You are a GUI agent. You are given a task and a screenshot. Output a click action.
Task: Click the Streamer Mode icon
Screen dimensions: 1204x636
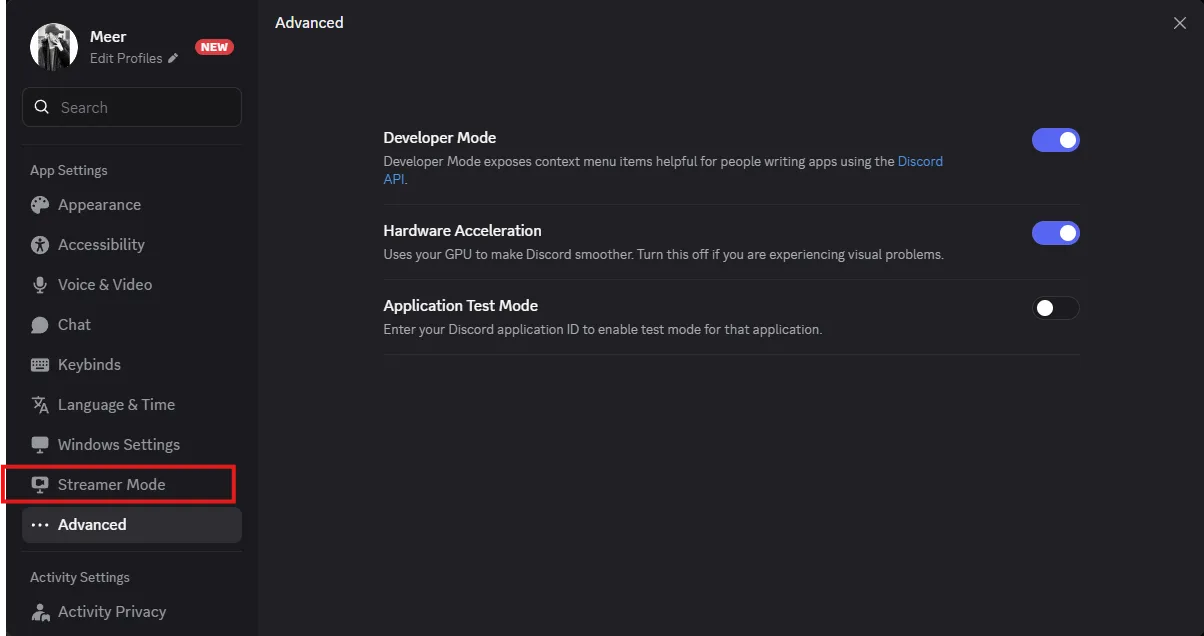pos(40,485)
